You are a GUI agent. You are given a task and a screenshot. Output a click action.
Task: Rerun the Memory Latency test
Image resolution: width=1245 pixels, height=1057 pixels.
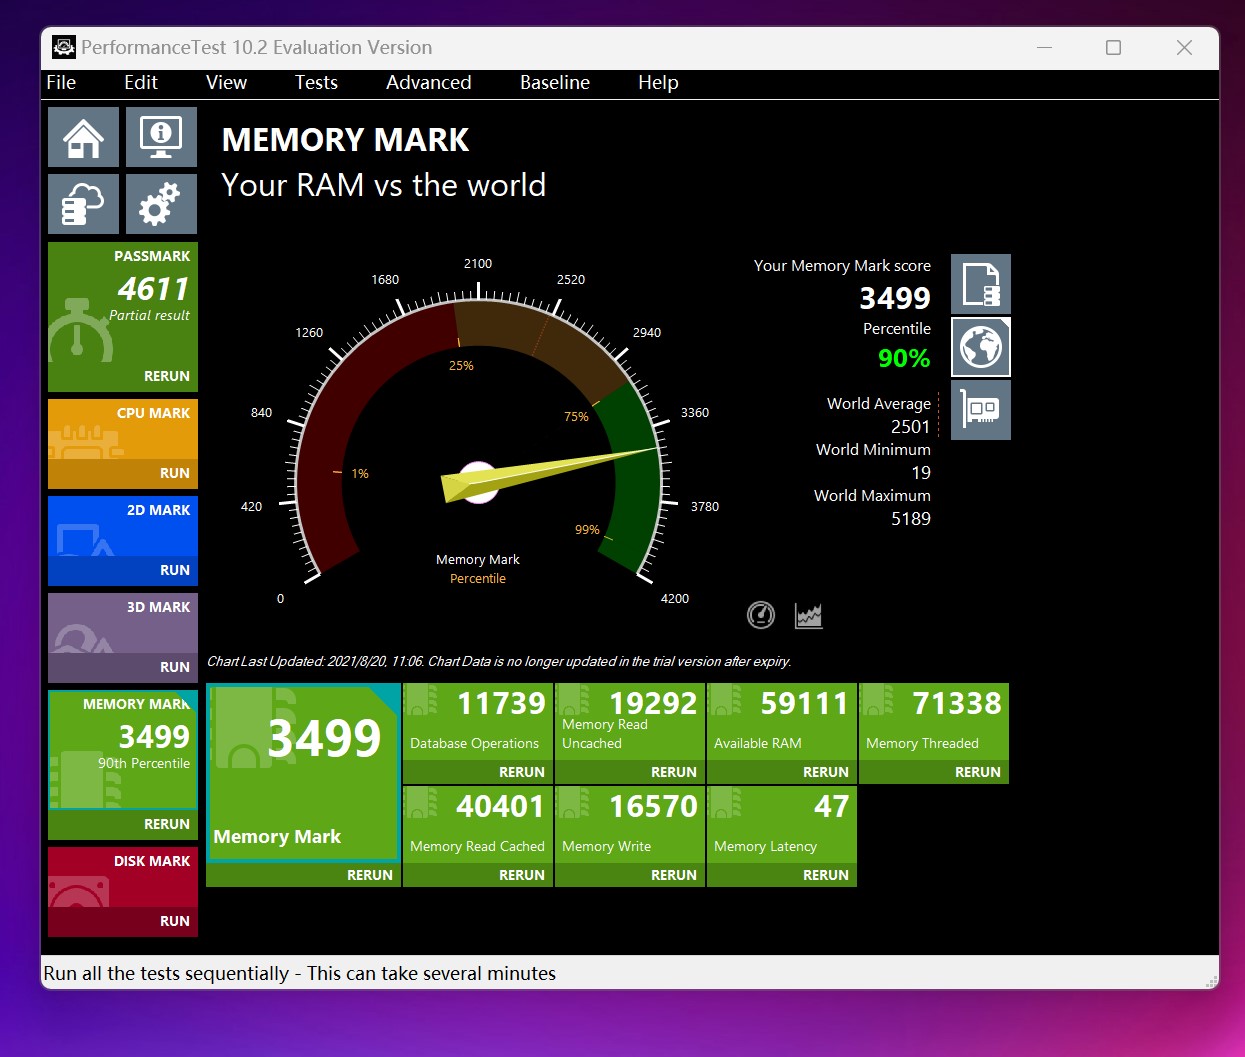(x=825, y=875)
